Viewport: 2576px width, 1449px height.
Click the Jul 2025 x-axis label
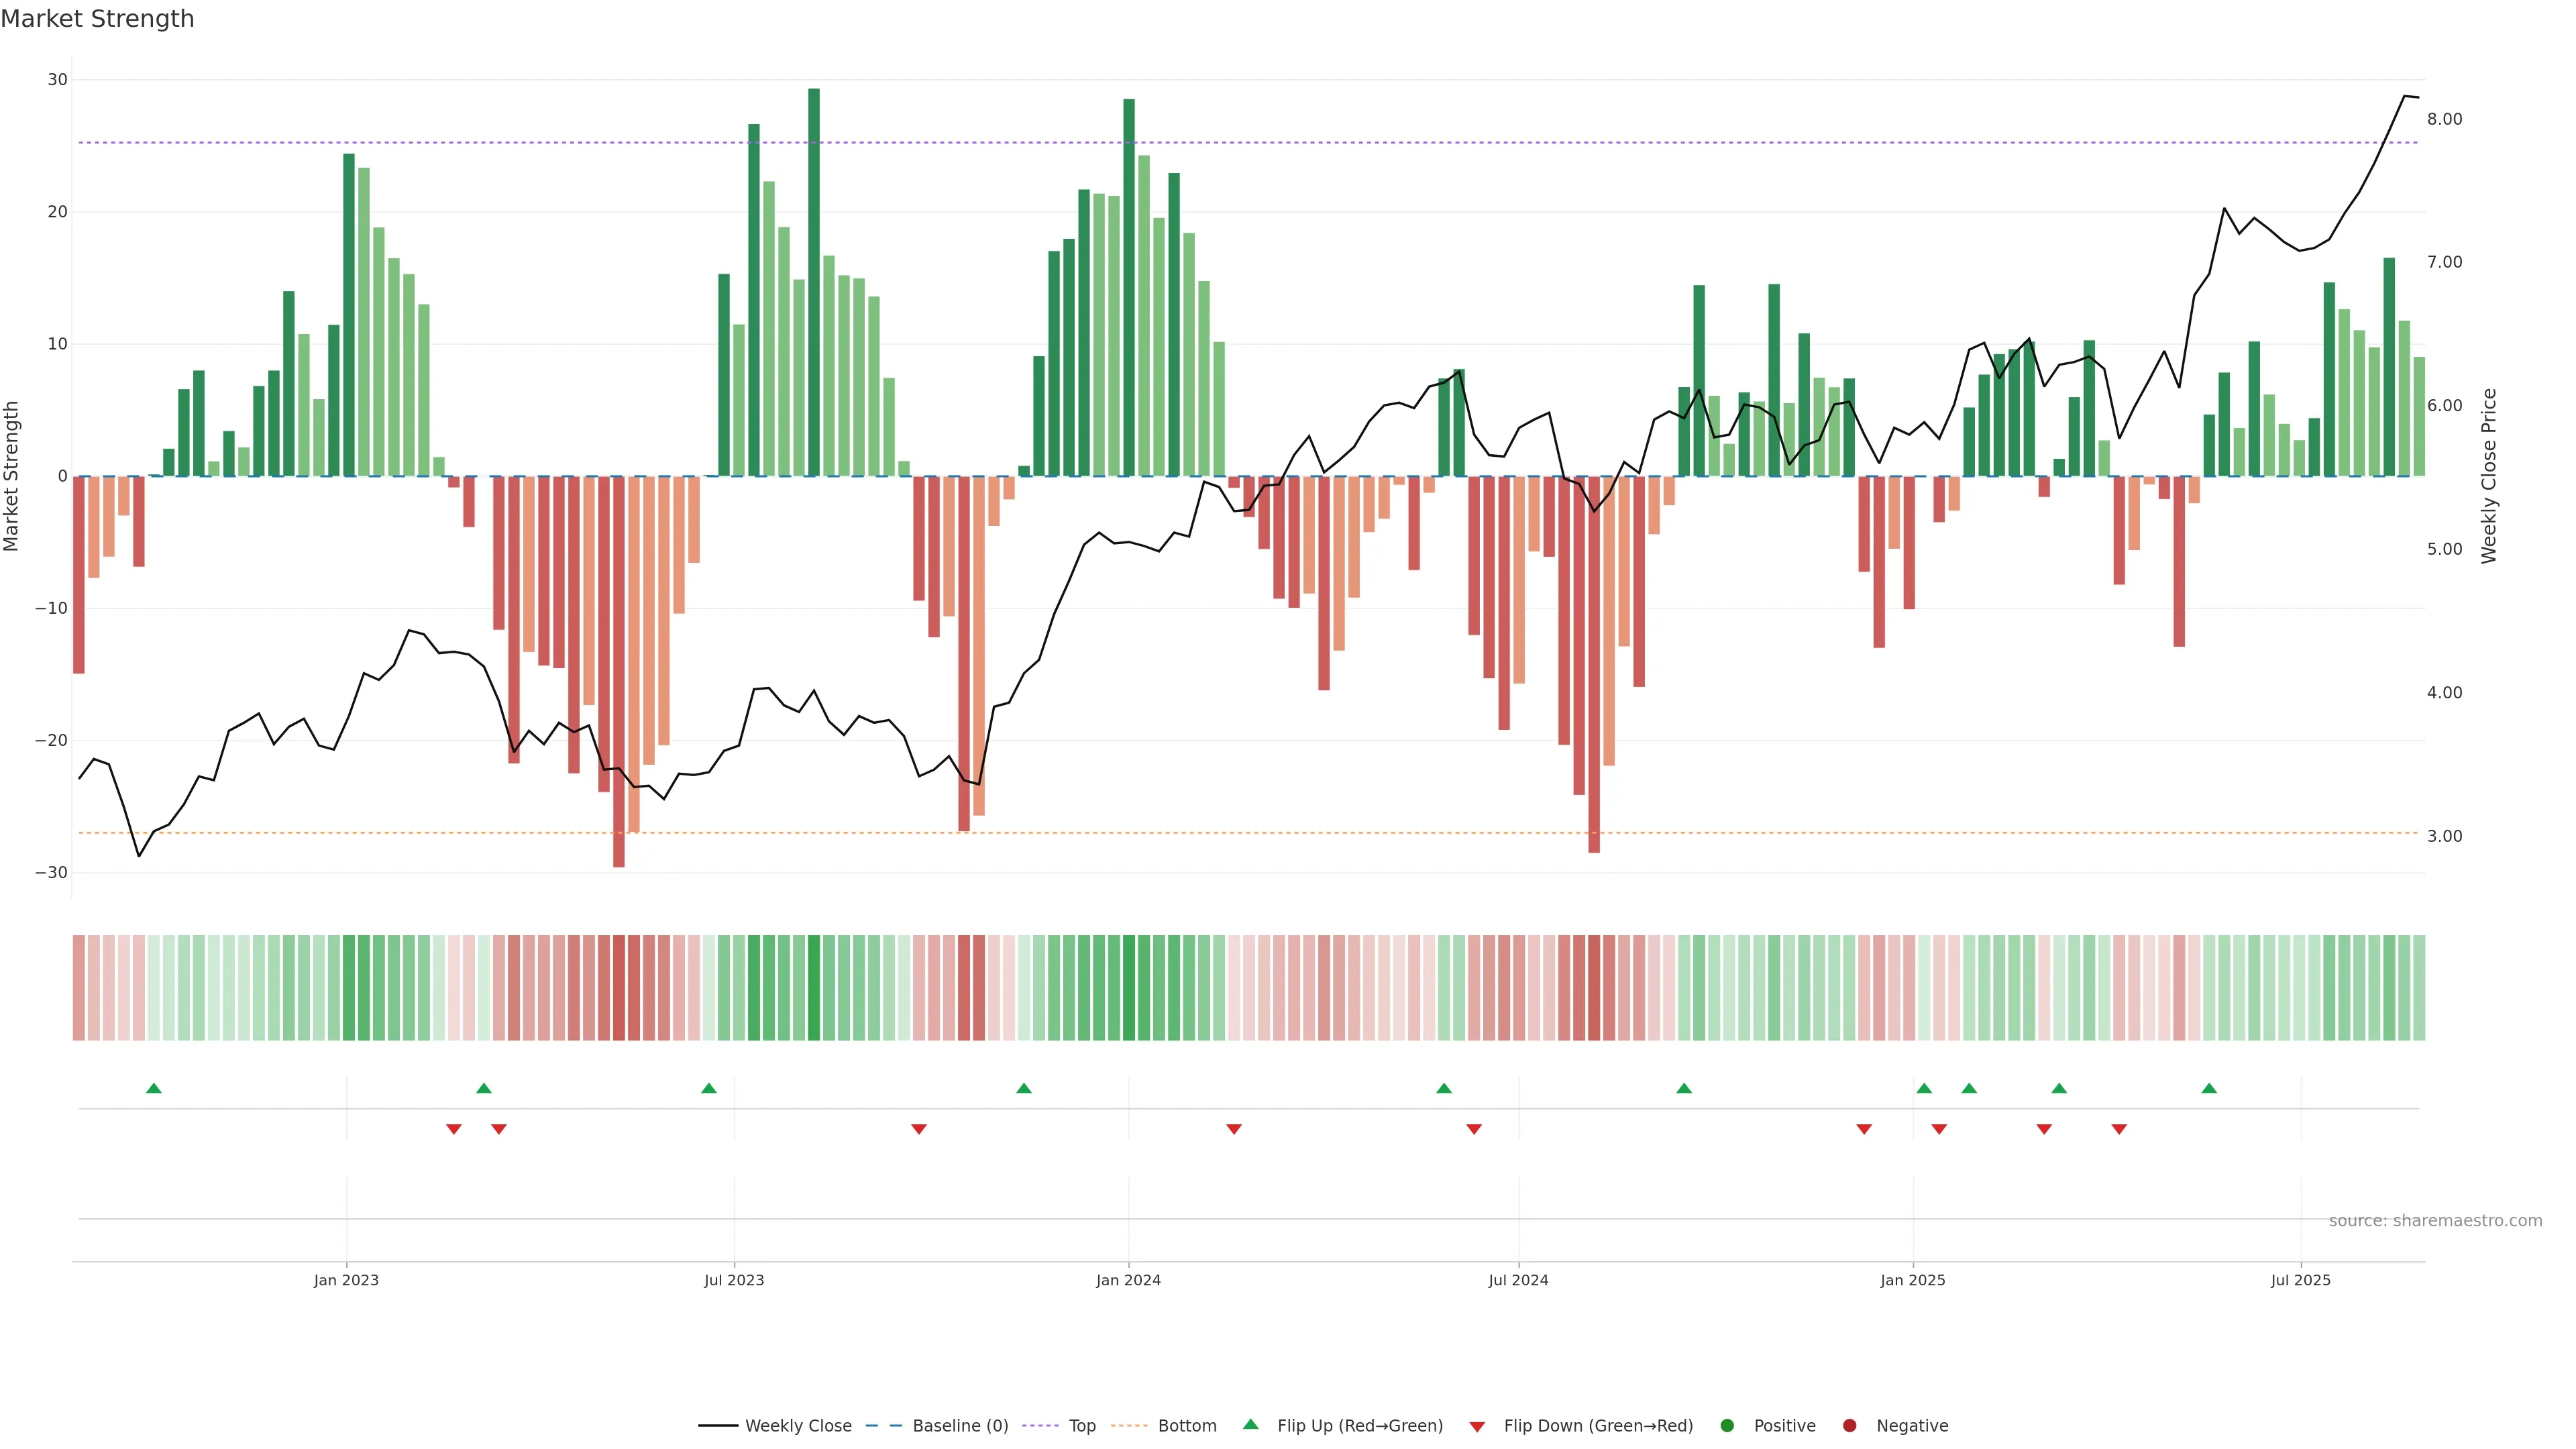click(x=2300, y=1280)
